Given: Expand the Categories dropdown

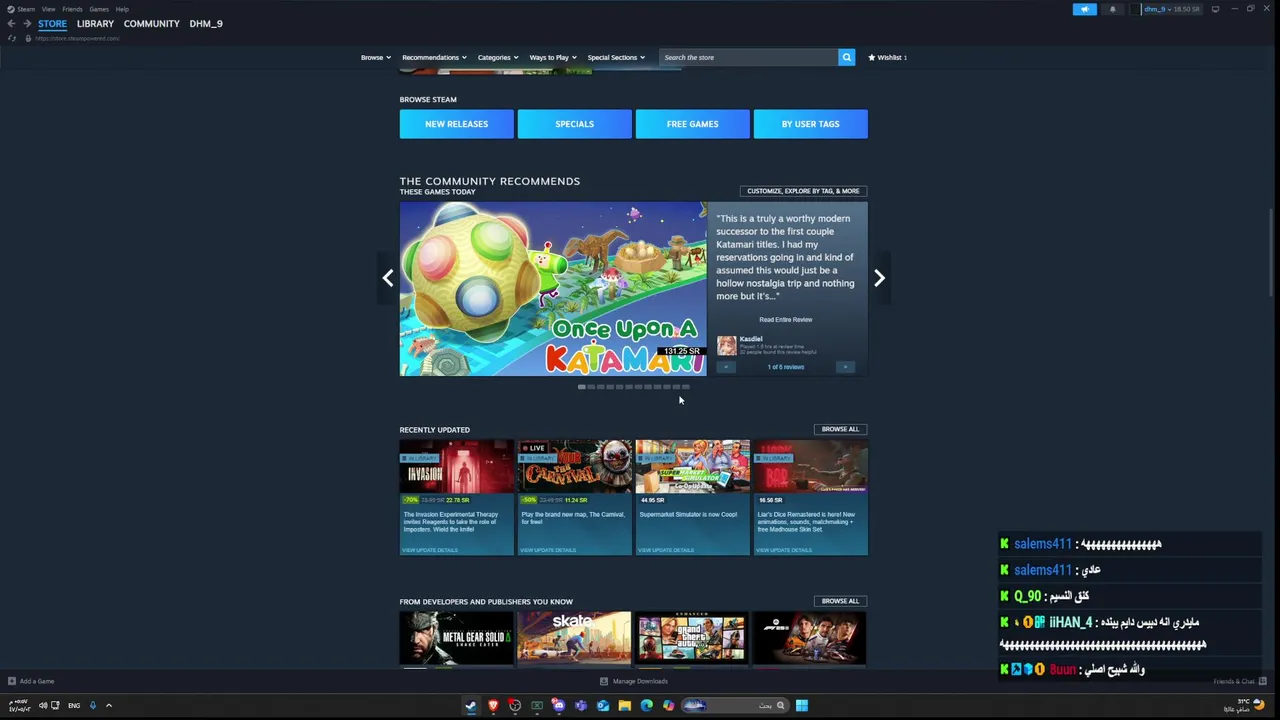Looking at the screenshot, I should pos(497,57).
